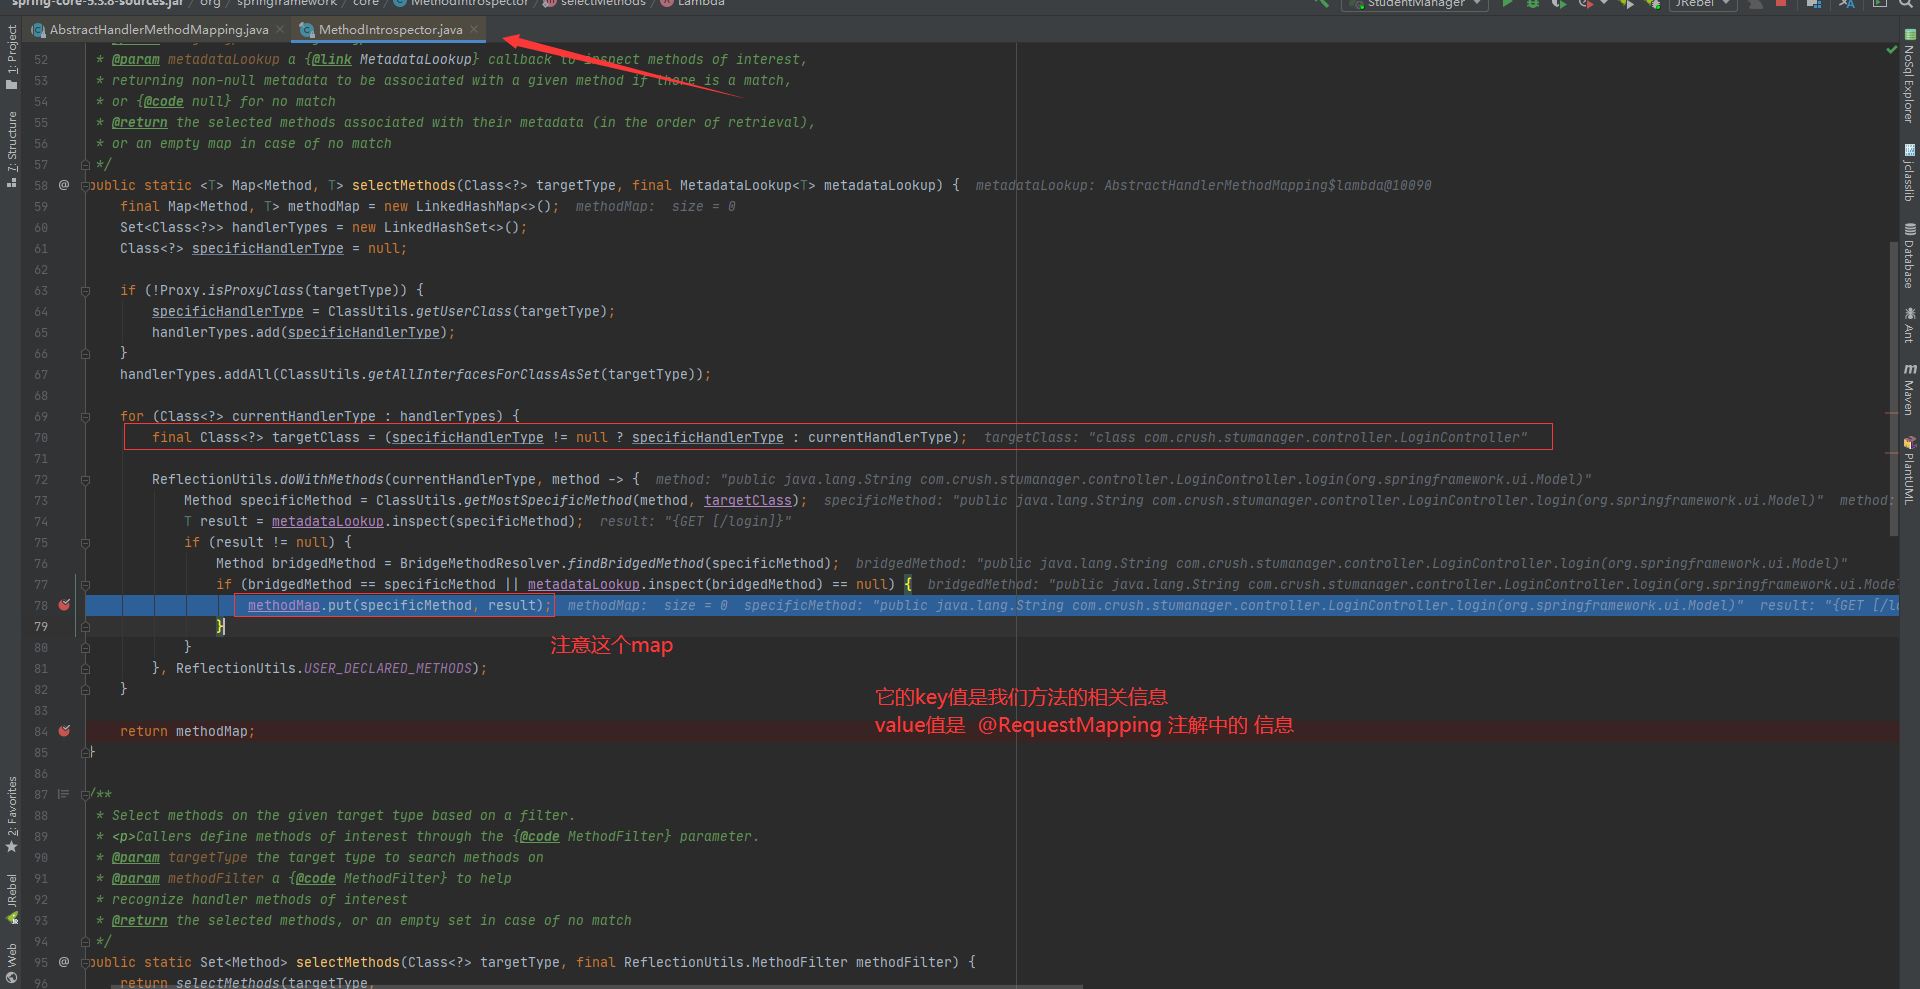
Task: Click line number 70 in the gutter
Action: [41, 437]
